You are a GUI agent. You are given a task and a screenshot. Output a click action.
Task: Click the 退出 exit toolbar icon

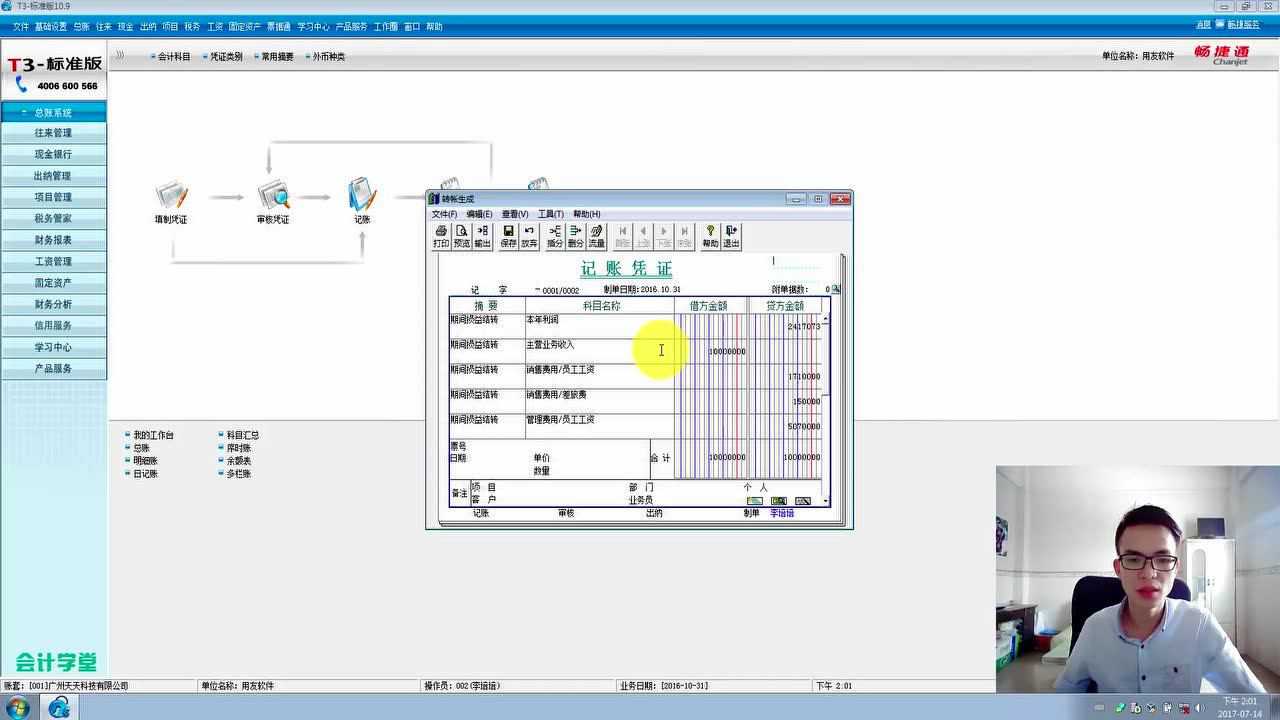coord(731,236)
